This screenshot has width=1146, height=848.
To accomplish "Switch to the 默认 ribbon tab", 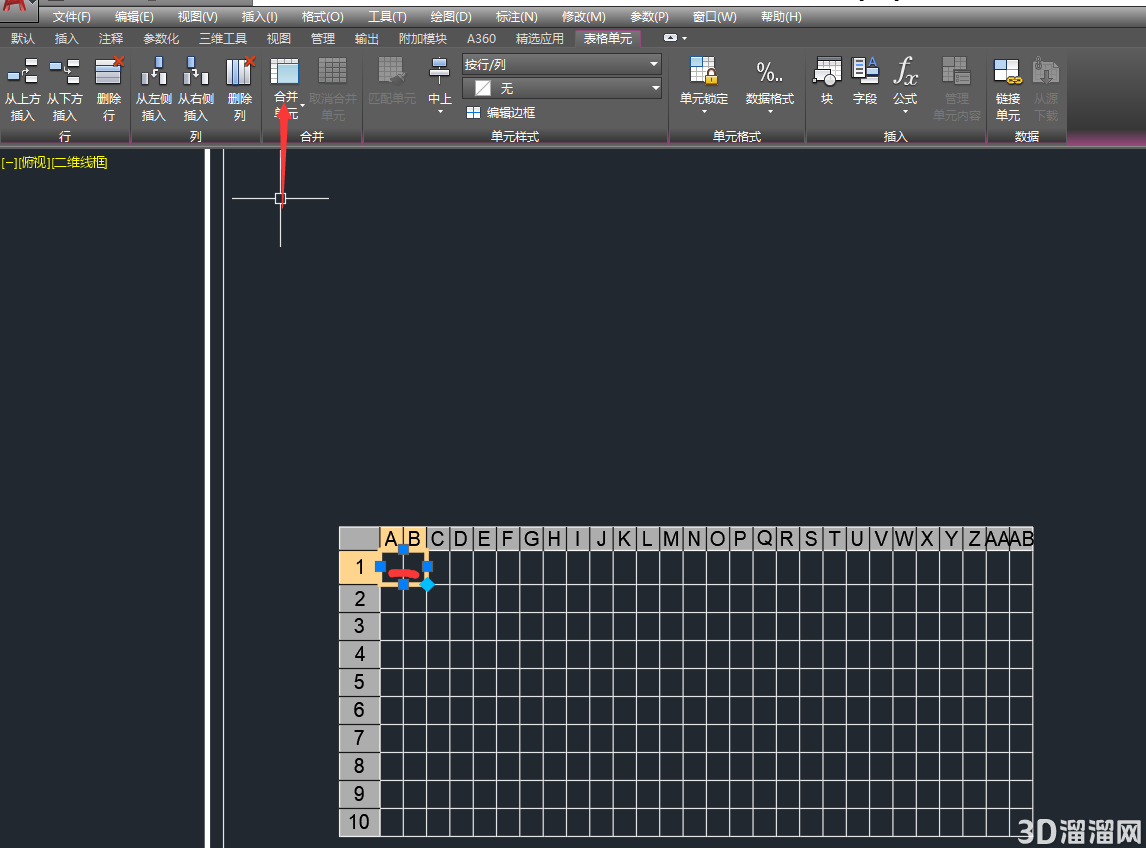I will pos(23,38).
